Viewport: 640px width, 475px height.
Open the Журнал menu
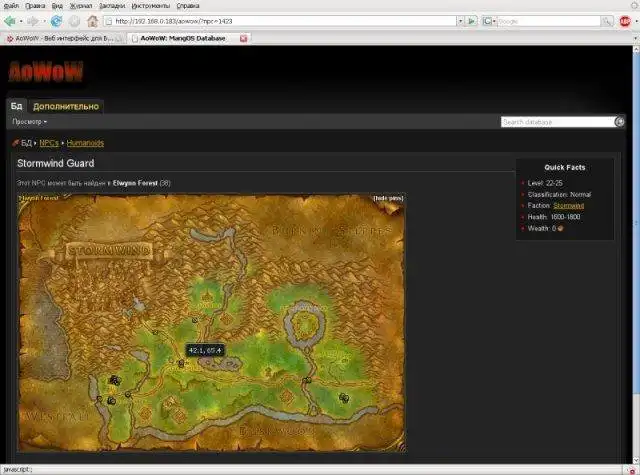click(x=81, y=6)
